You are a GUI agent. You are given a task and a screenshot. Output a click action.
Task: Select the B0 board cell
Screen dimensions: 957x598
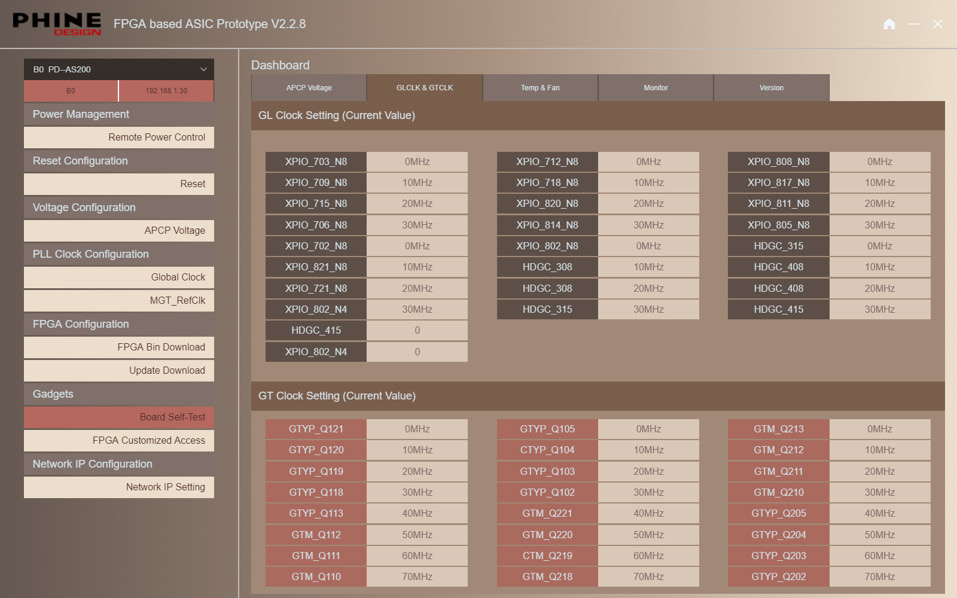[x=71, y=90]
